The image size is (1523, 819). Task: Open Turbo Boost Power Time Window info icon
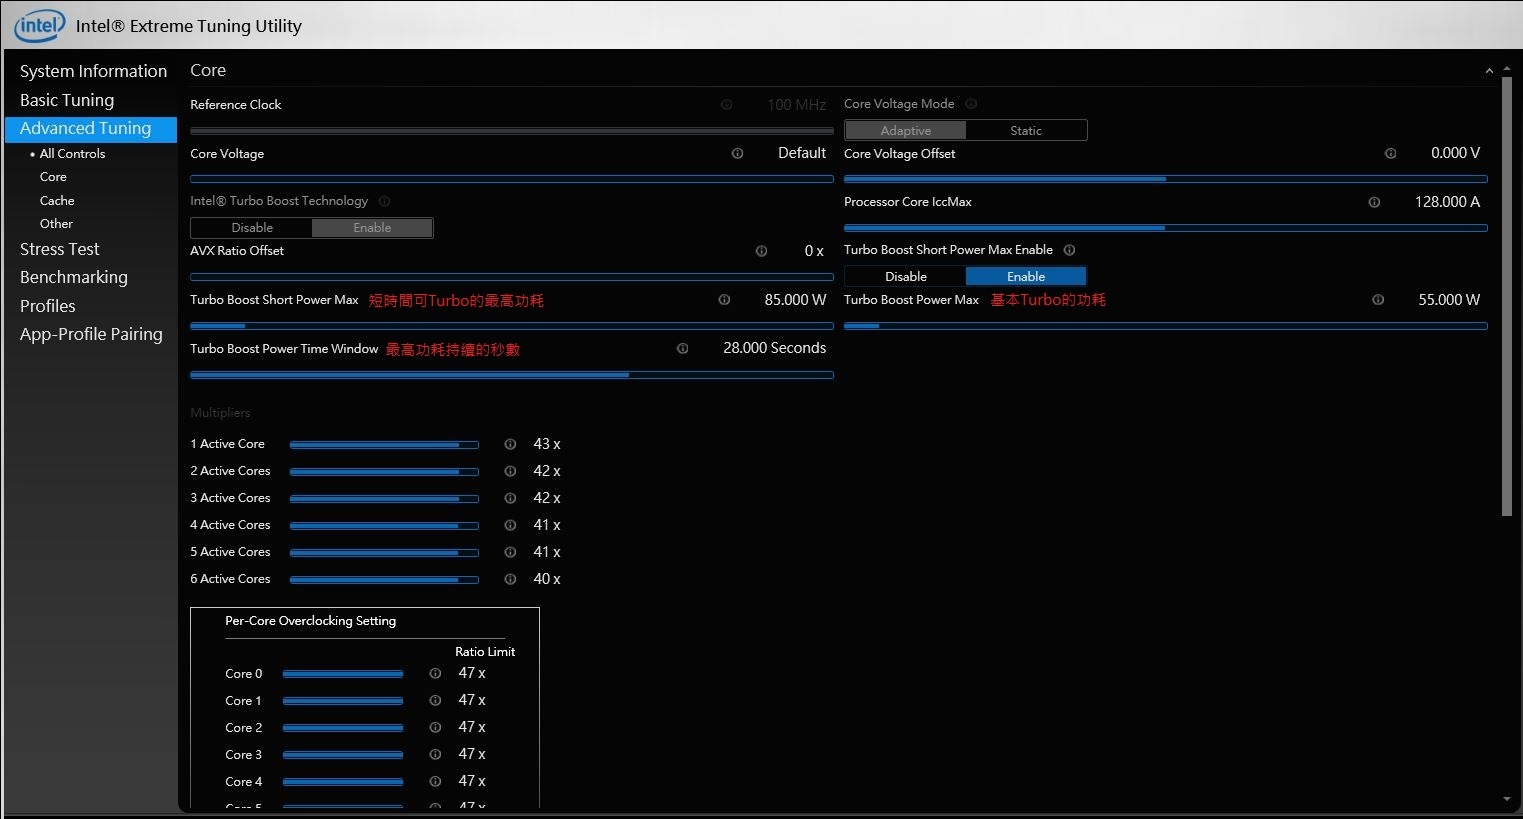[682, 349]
